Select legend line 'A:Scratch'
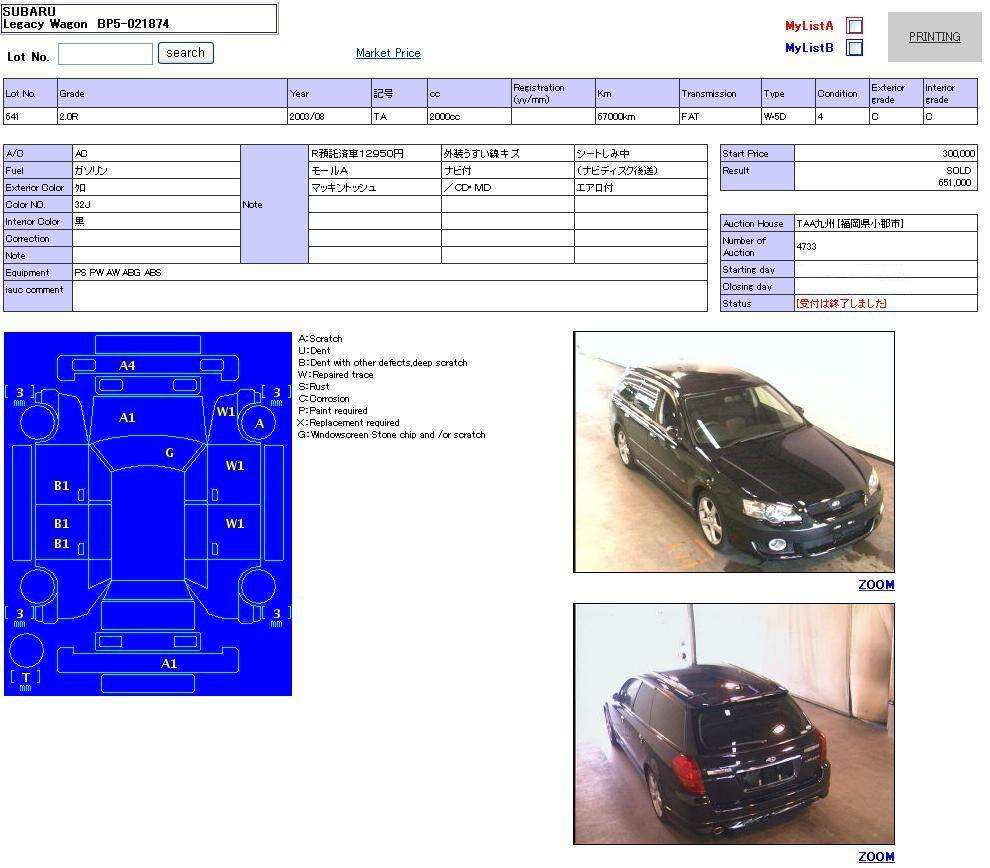Screen dimensions: 990x868 (x=320, y=339)
